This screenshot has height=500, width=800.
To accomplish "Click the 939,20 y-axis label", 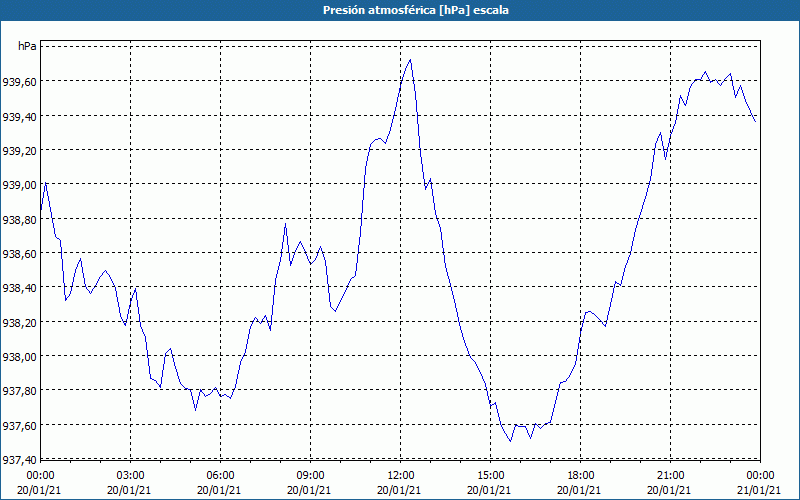I will 19,150.
